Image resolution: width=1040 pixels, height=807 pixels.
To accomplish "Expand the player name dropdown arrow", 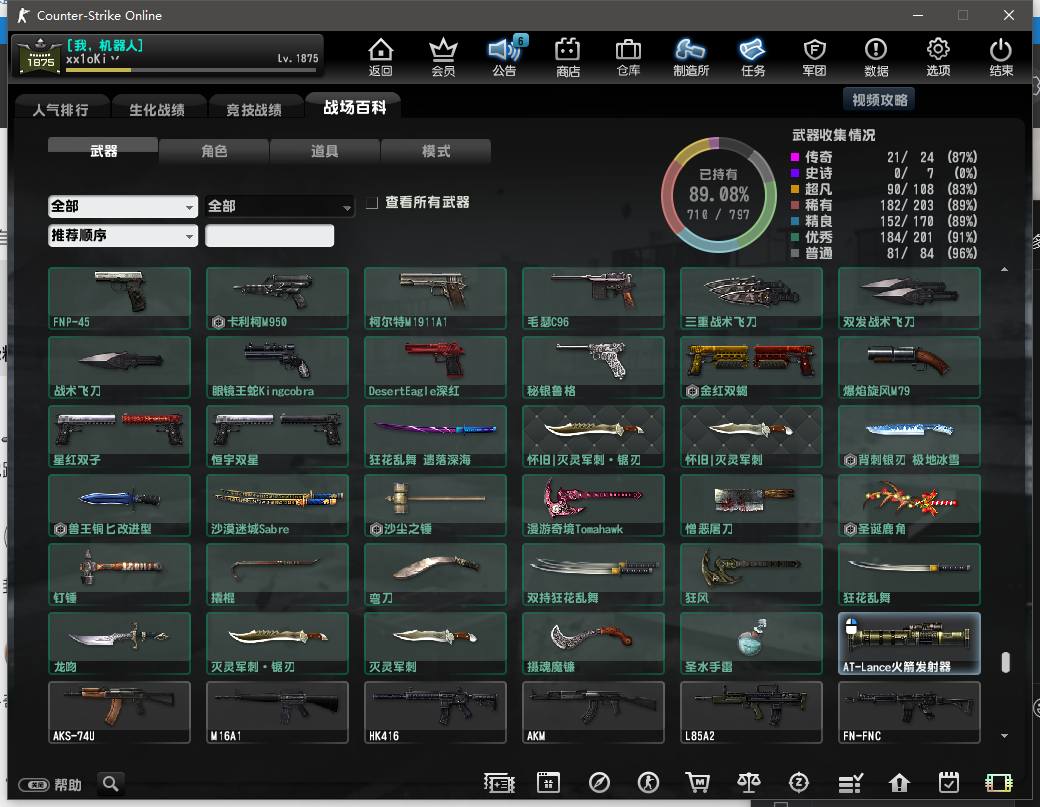I will [115, 59].
